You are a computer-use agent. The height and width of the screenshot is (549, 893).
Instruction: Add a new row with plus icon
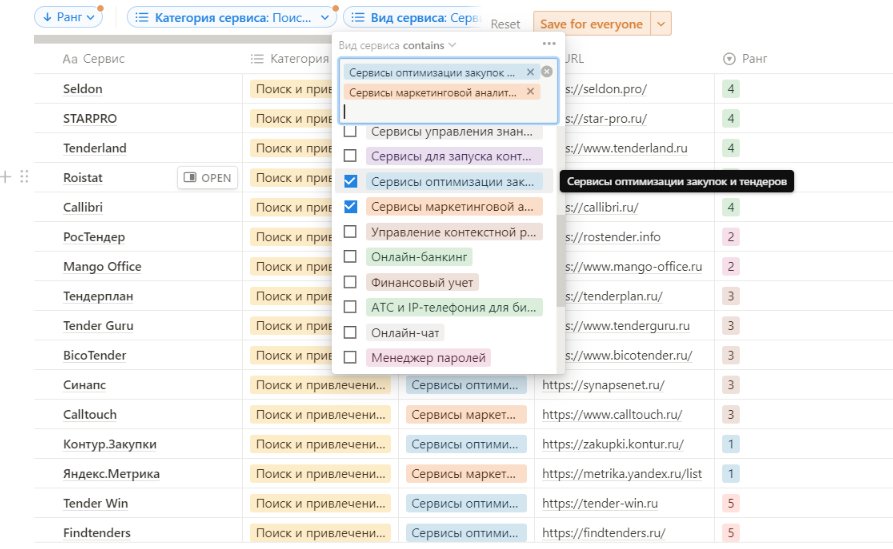tap(6, 177)
